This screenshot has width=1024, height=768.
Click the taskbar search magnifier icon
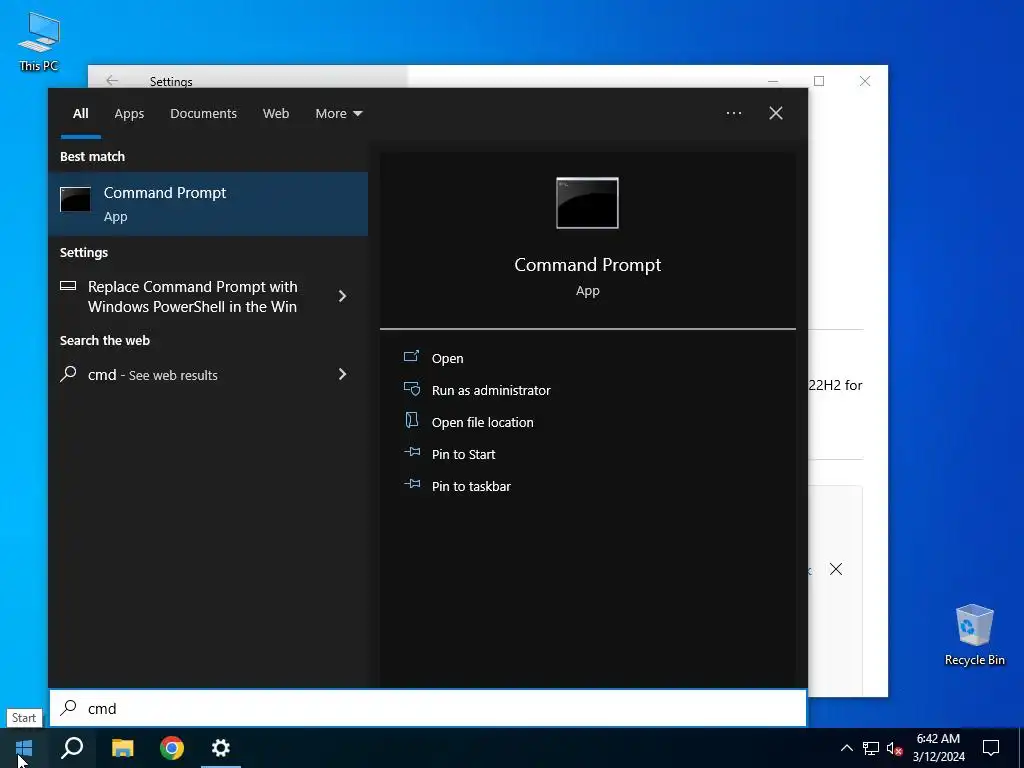click(72, 748)
